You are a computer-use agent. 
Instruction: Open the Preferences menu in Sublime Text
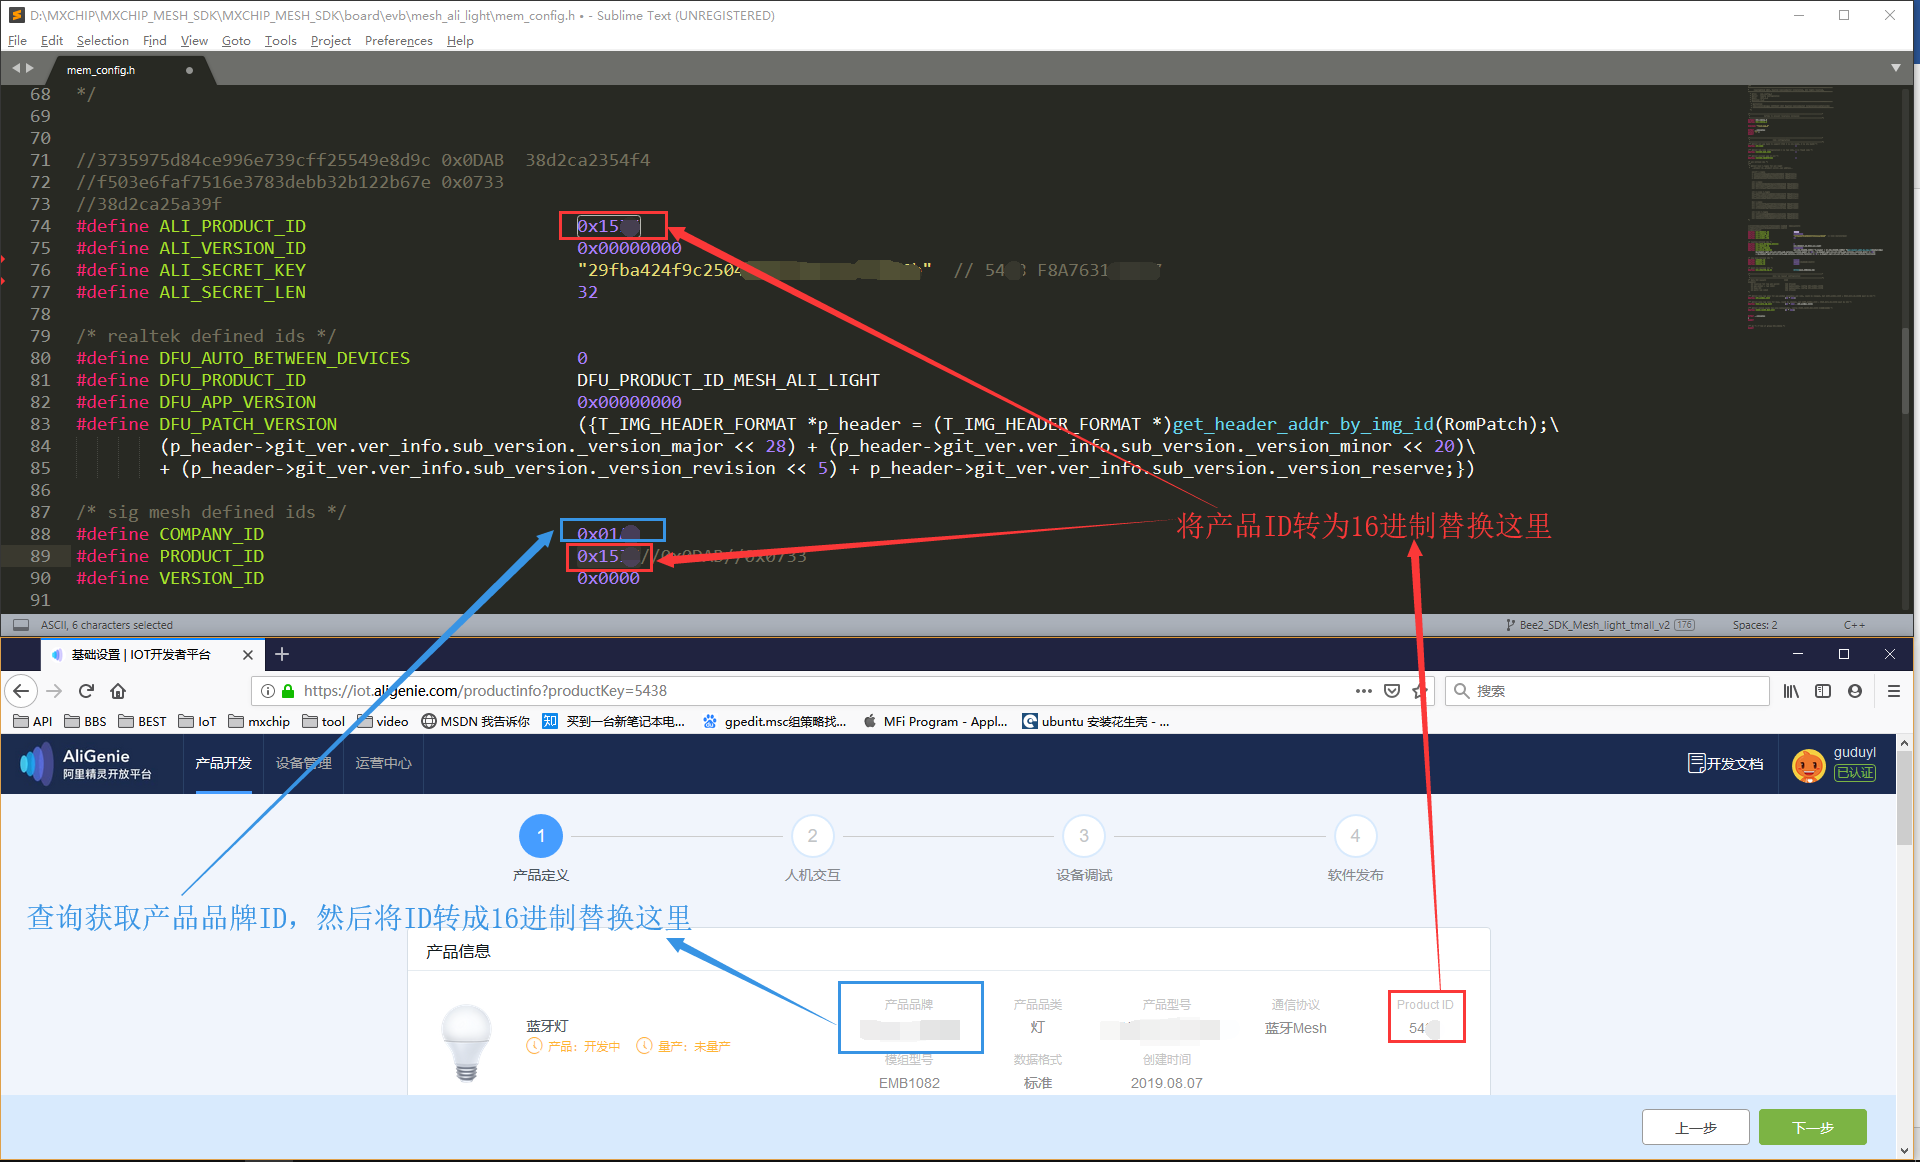click(398, 41)
